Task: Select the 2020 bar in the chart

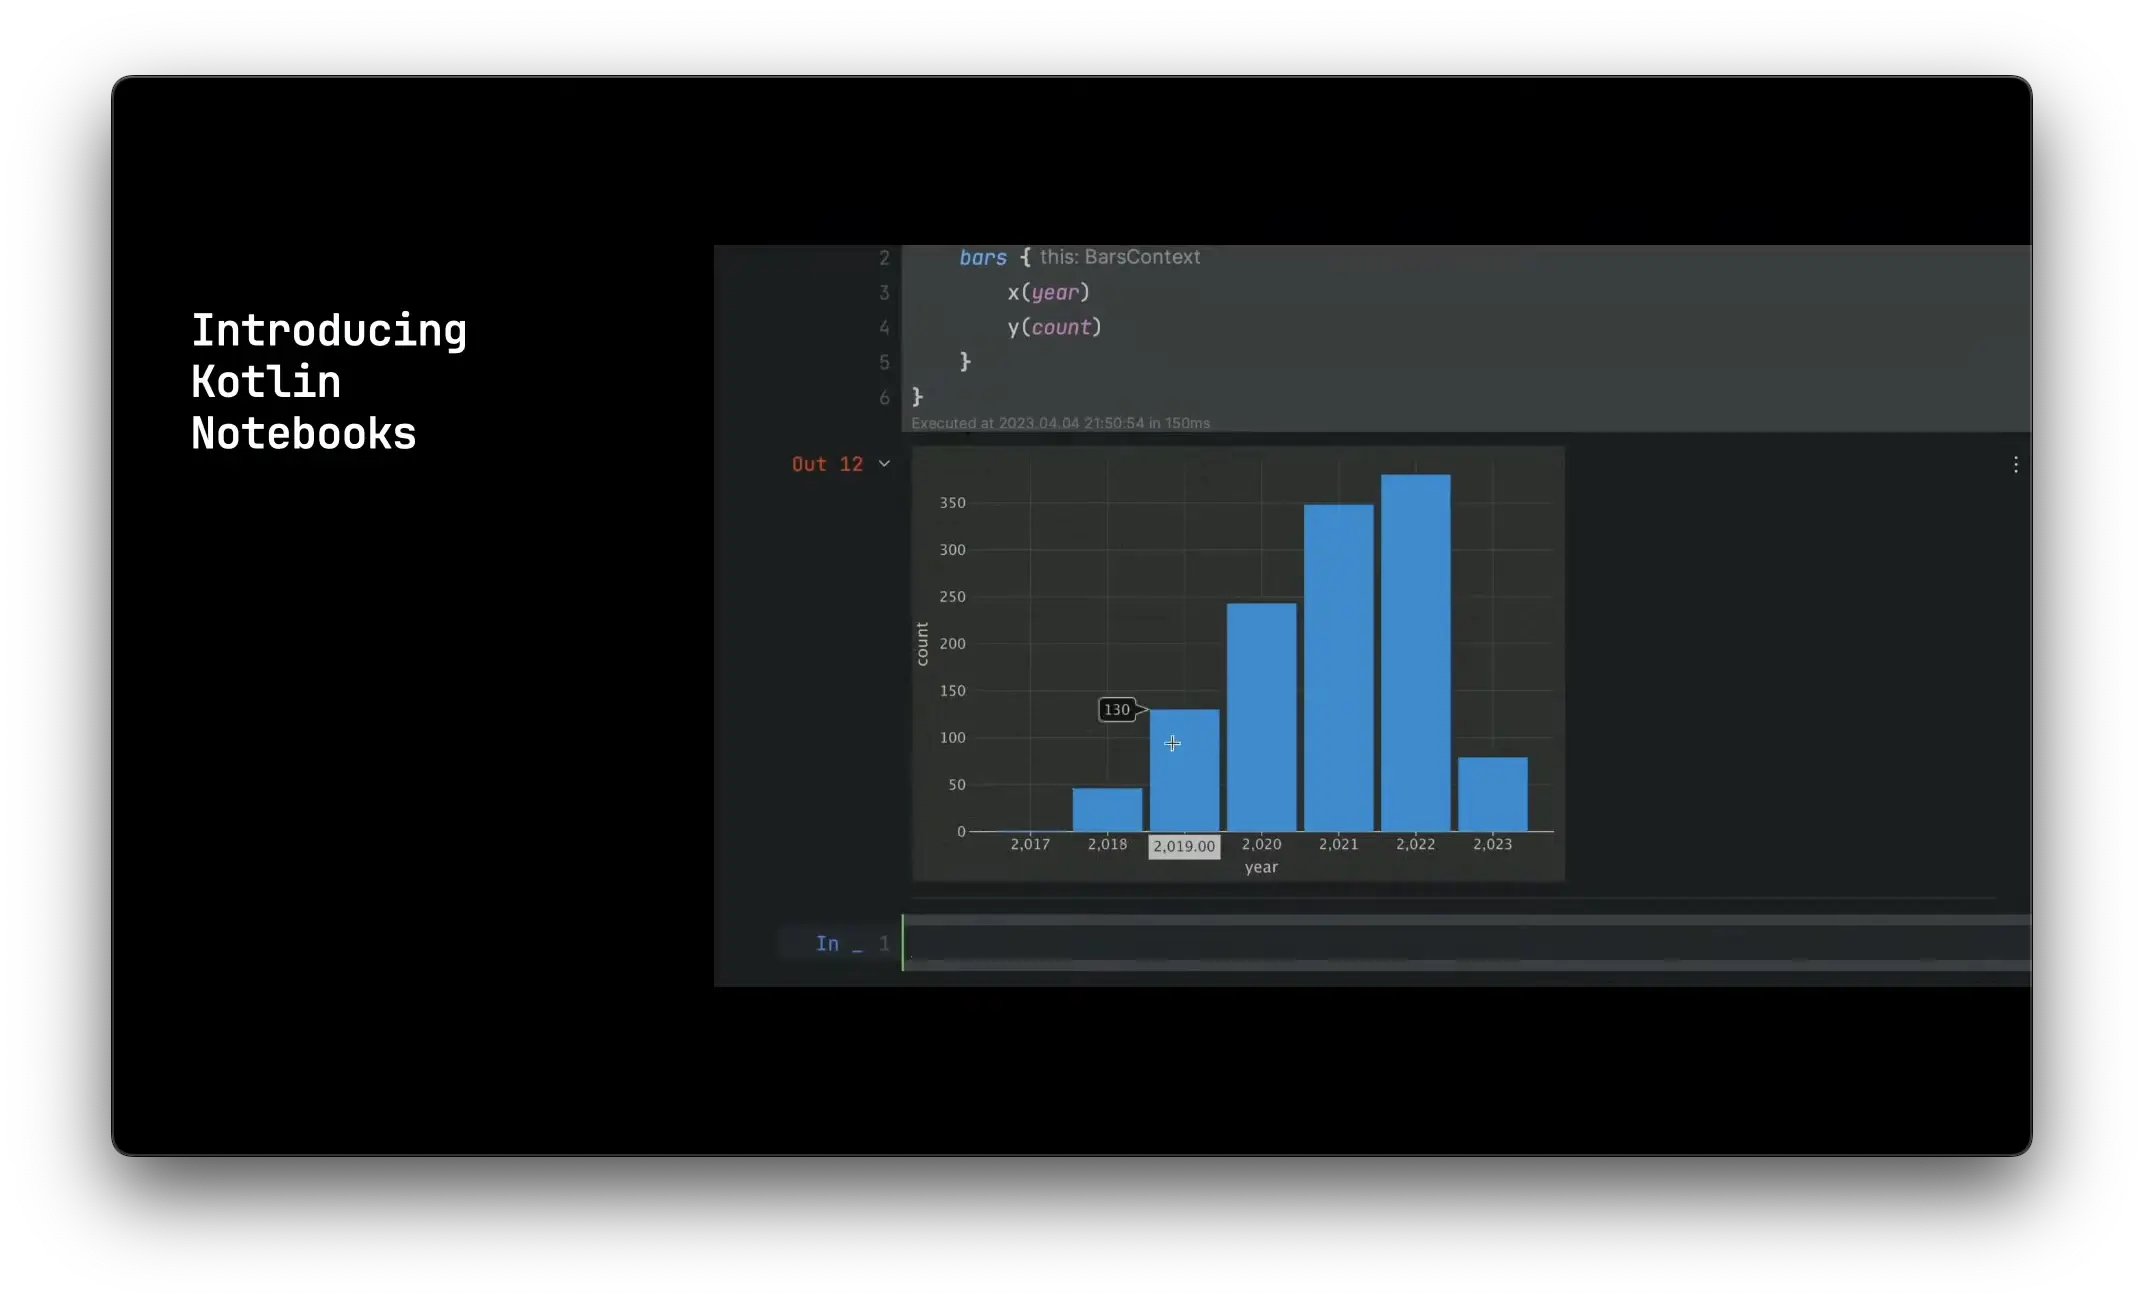Action: coord(1261,717)
